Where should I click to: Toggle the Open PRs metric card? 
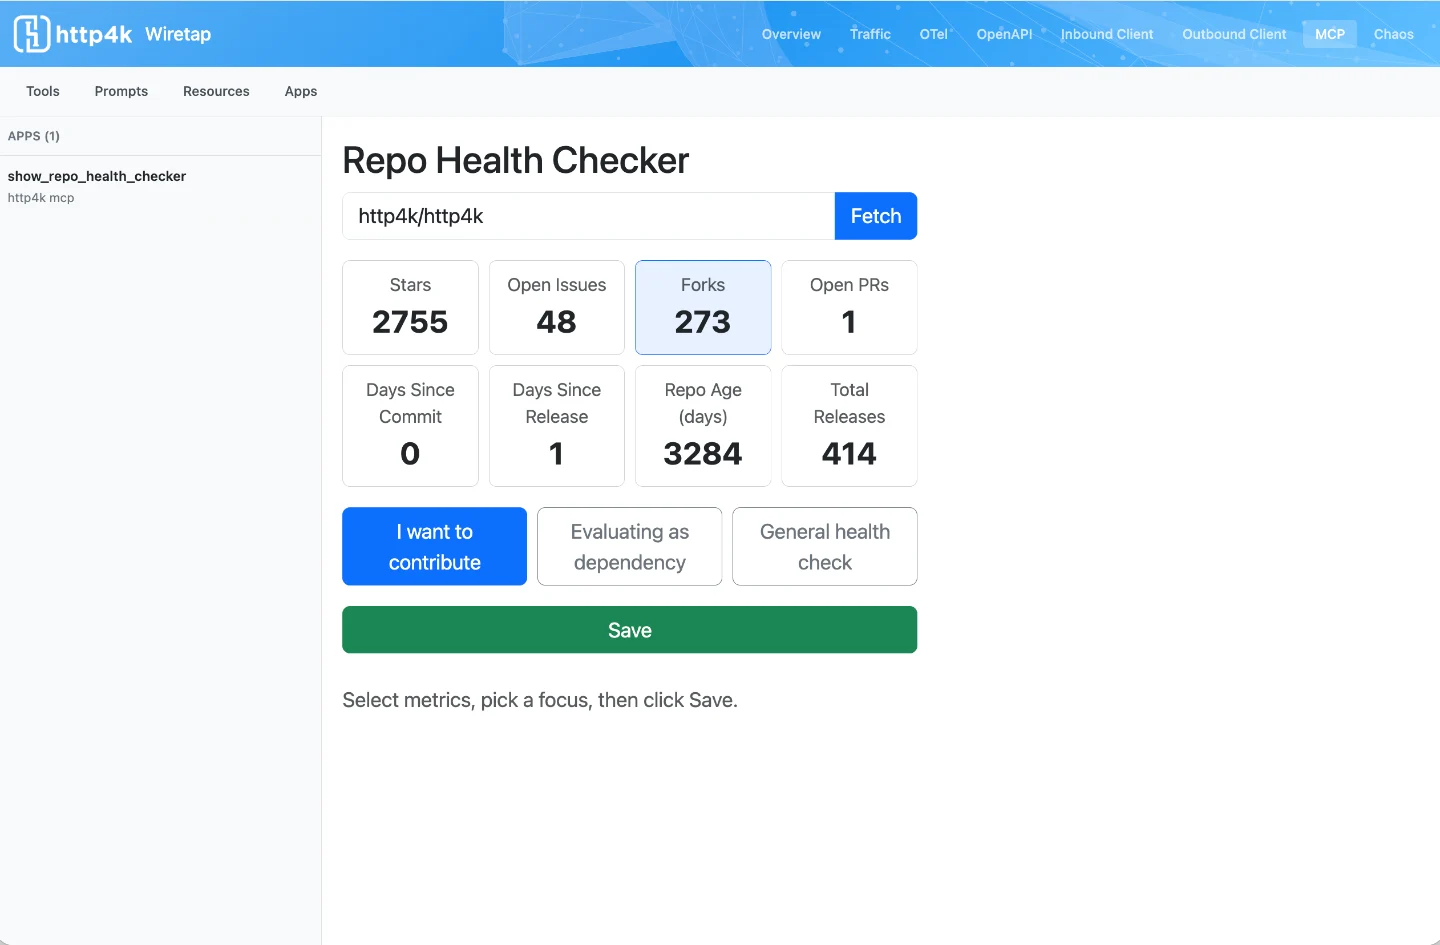tap(849, 307)
